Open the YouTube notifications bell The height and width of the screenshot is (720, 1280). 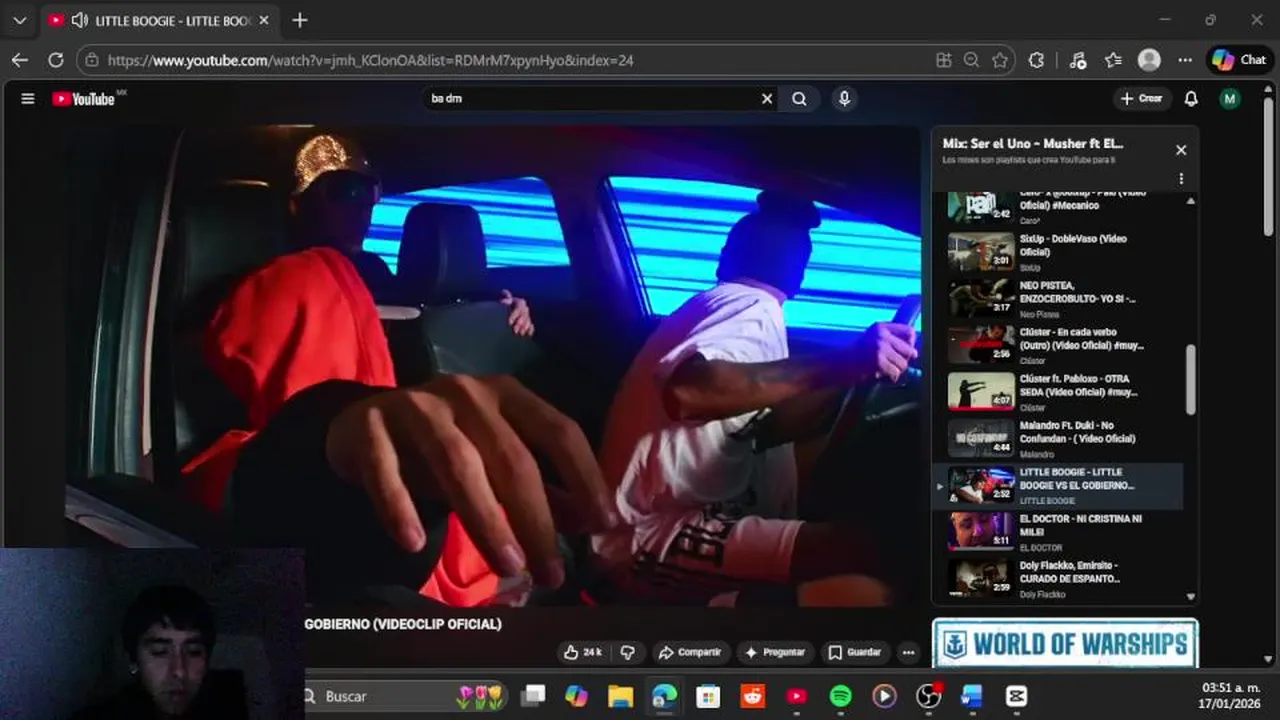point(1191,99)
